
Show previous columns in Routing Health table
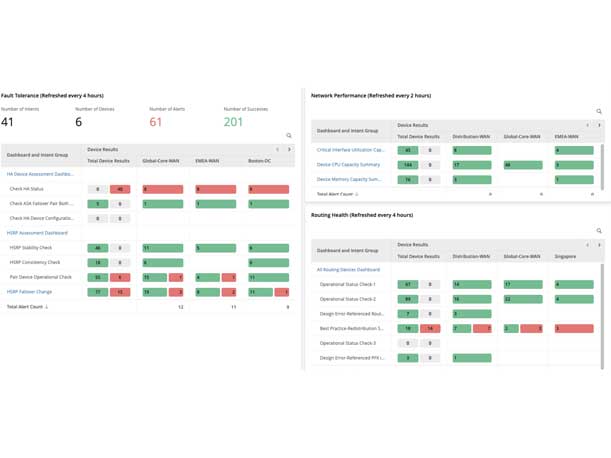coord(587,245)
